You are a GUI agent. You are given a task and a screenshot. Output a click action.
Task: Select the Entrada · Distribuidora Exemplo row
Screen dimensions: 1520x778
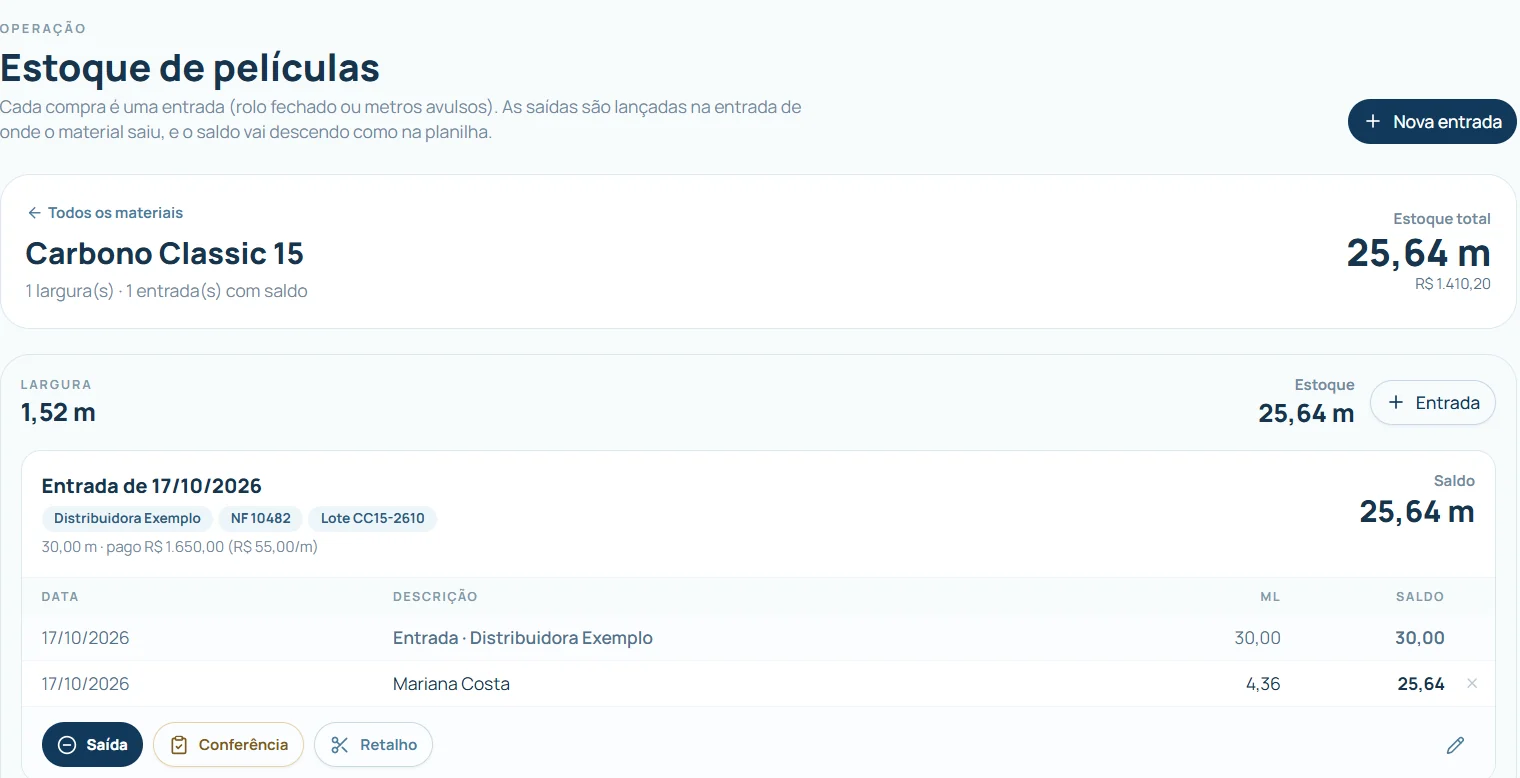click(758, 638)
